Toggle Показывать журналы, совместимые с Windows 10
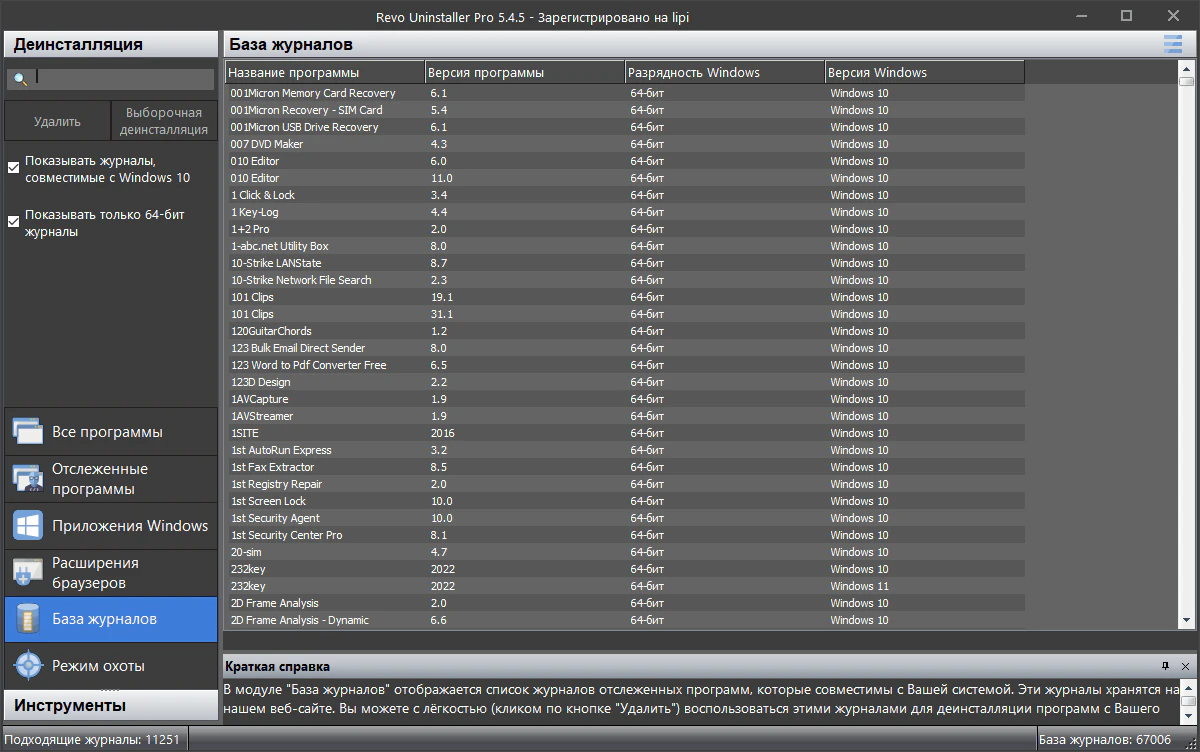The image size is (1200, 752). (x=14, y=168)
